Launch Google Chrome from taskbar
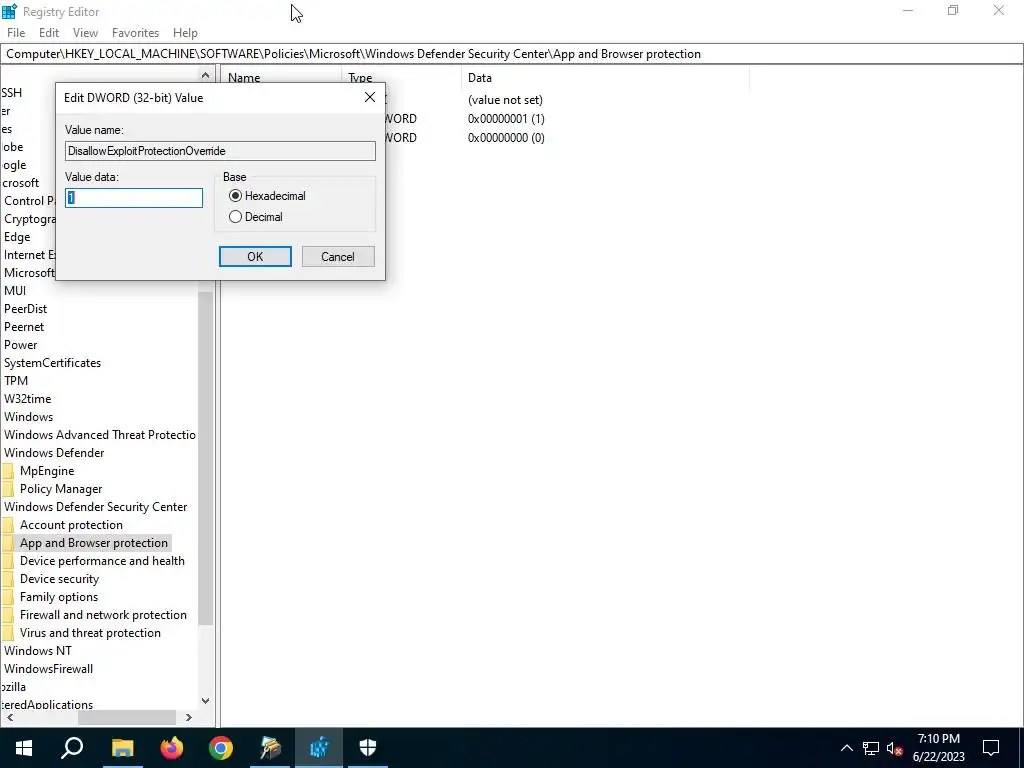This screenshot has height=768, width=1024. pos(221,748)
